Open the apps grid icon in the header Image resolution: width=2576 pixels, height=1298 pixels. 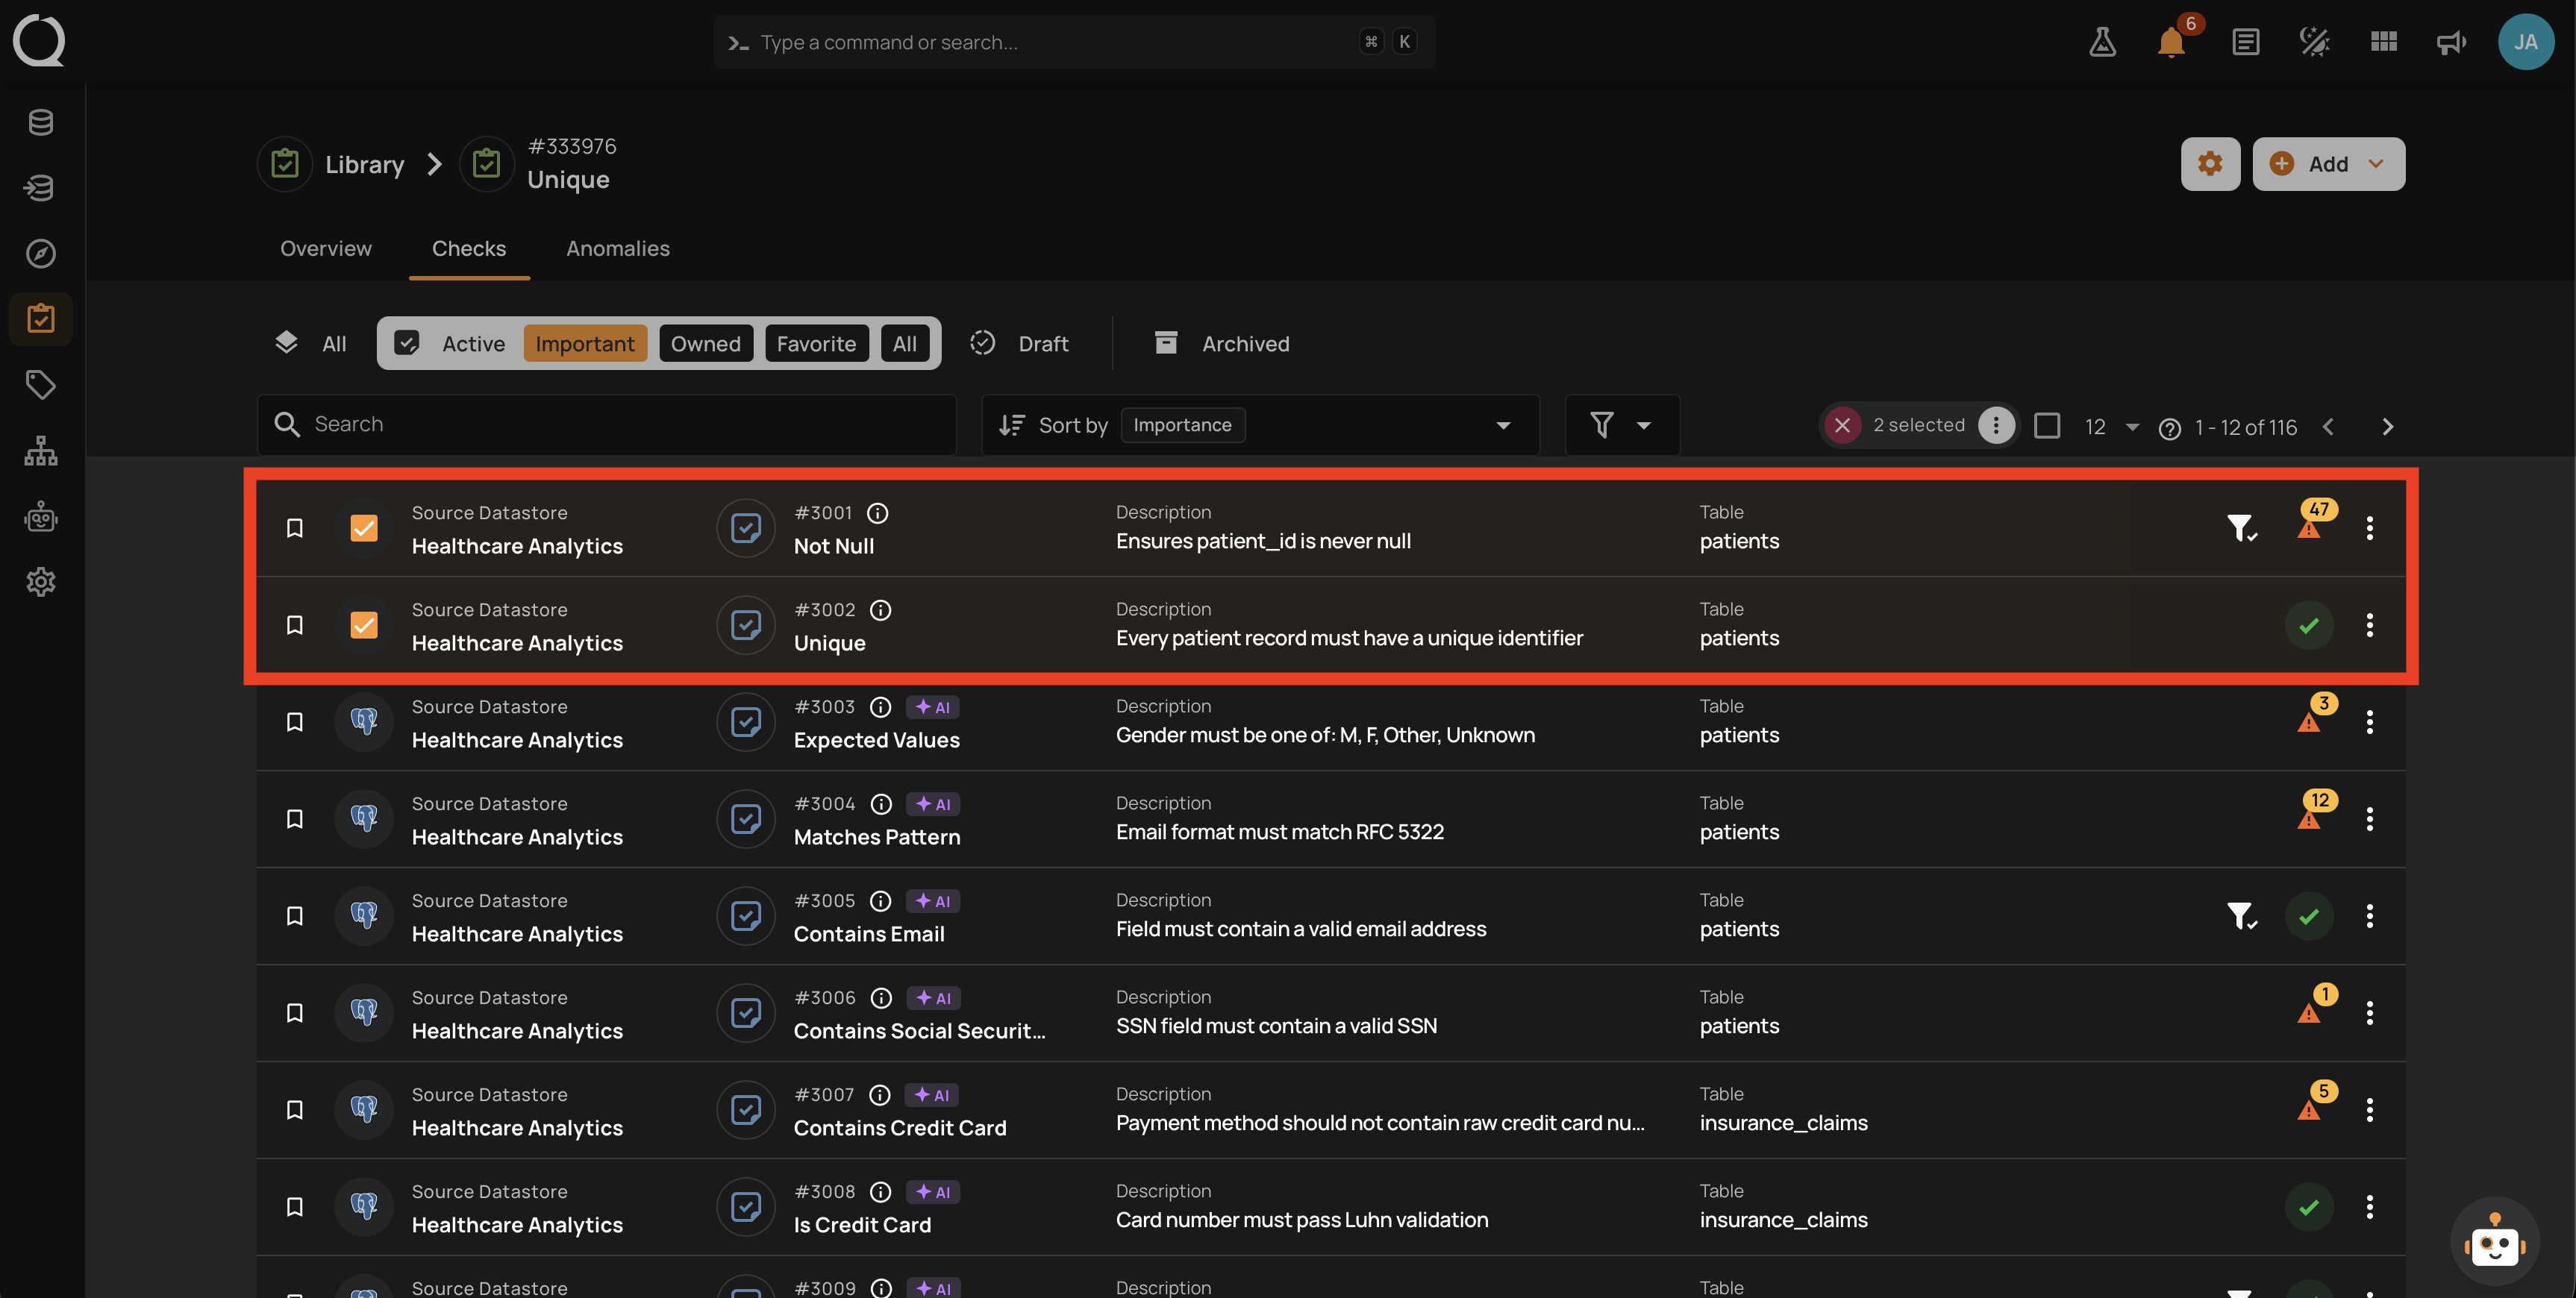(2383, 42)
